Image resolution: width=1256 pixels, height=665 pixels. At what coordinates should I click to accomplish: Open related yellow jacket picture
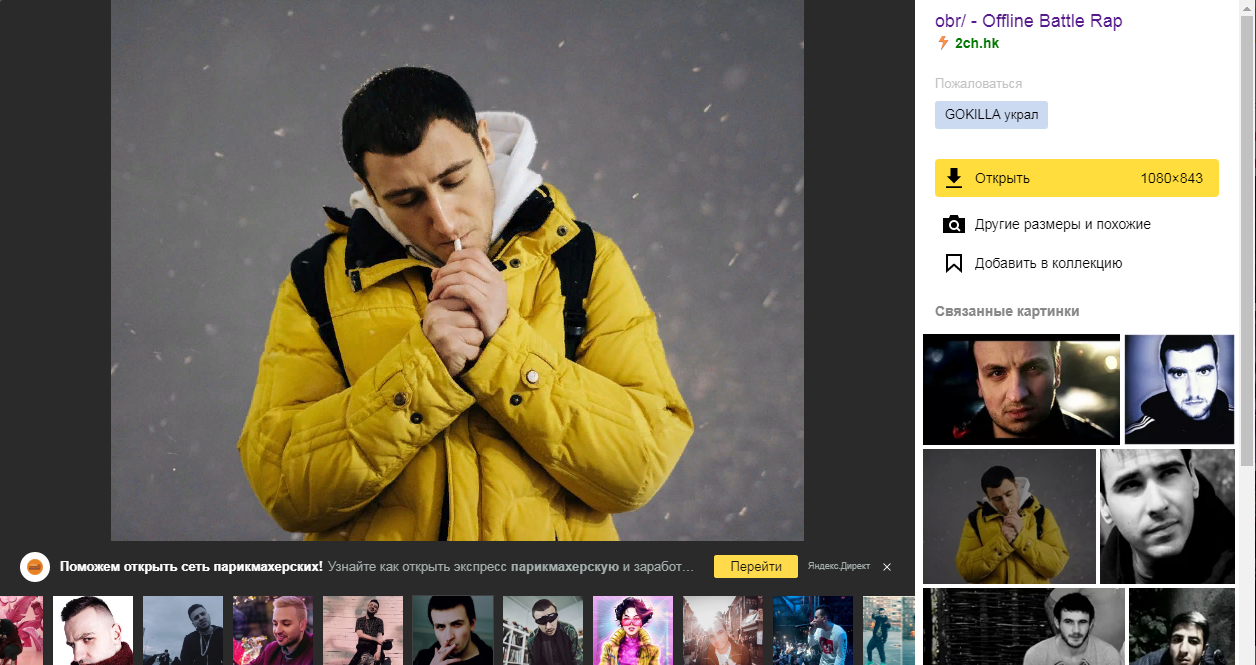(x=1009, y=516)
